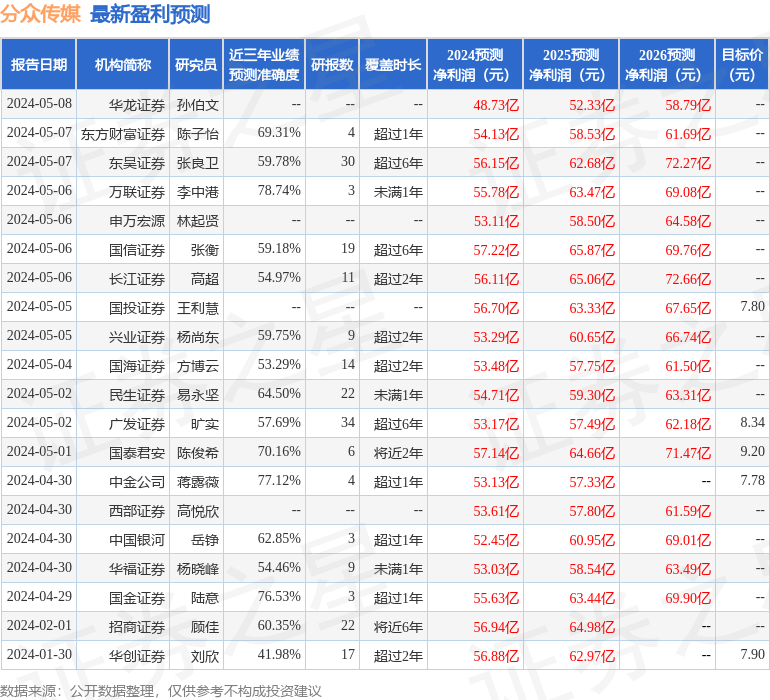
Task: Click target price 7.90
Action: tap(752, 654)
